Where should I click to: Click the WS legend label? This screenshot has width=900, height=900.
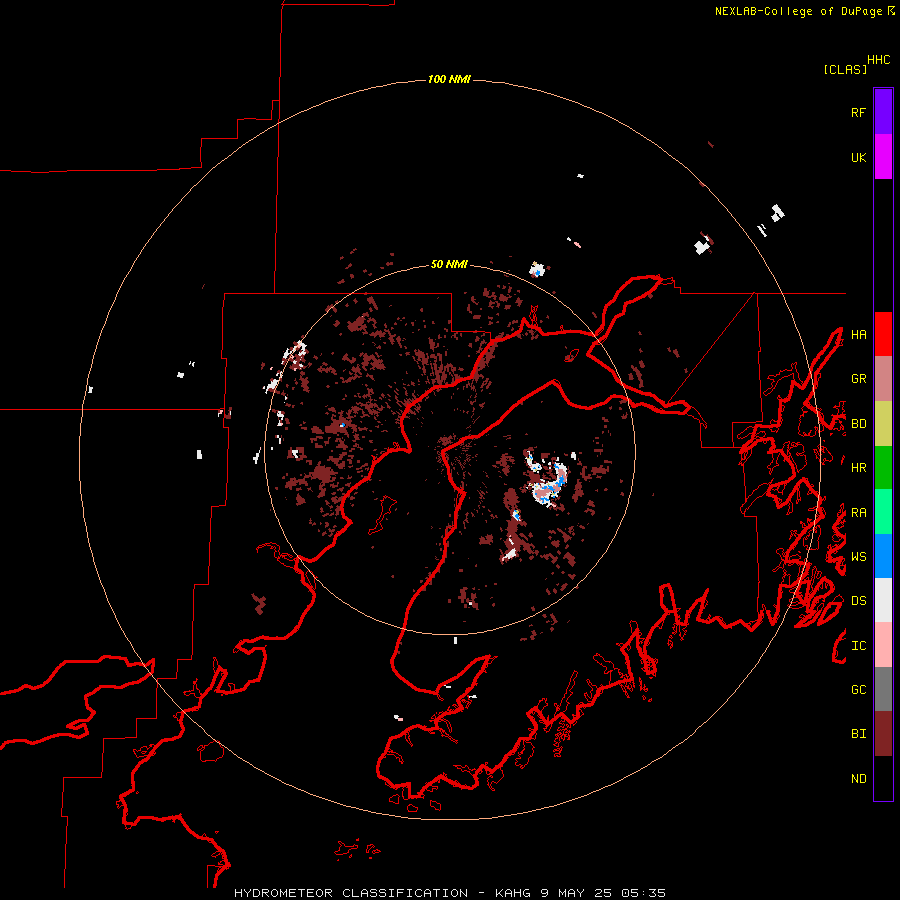(858, 556)
